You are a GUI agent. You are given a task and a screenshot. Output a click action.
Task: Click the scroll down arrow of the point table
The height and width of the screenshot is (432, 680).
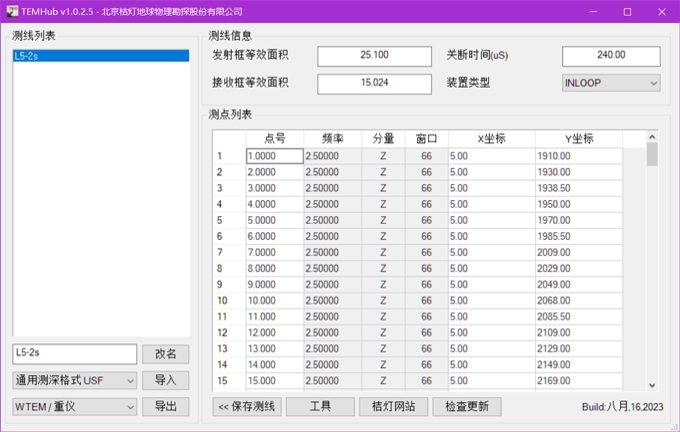pos(652,385)
